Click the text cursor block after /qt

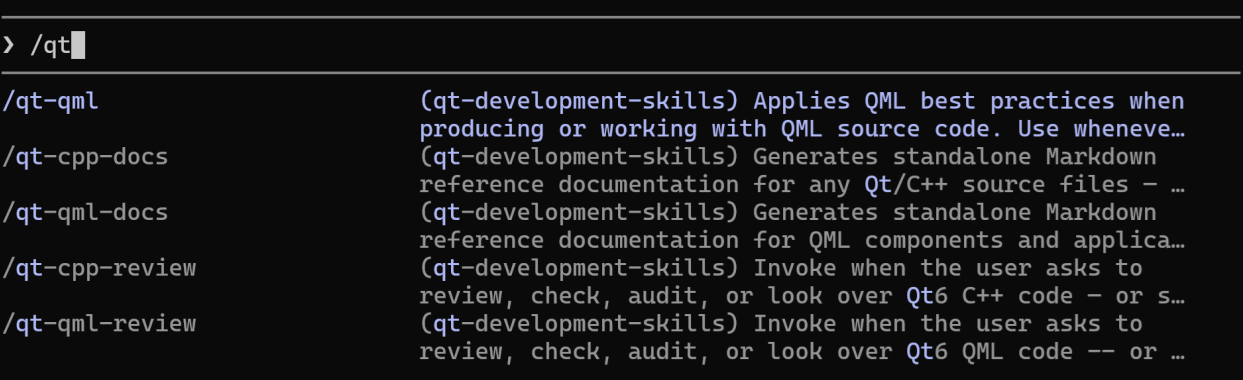(78, 45)
